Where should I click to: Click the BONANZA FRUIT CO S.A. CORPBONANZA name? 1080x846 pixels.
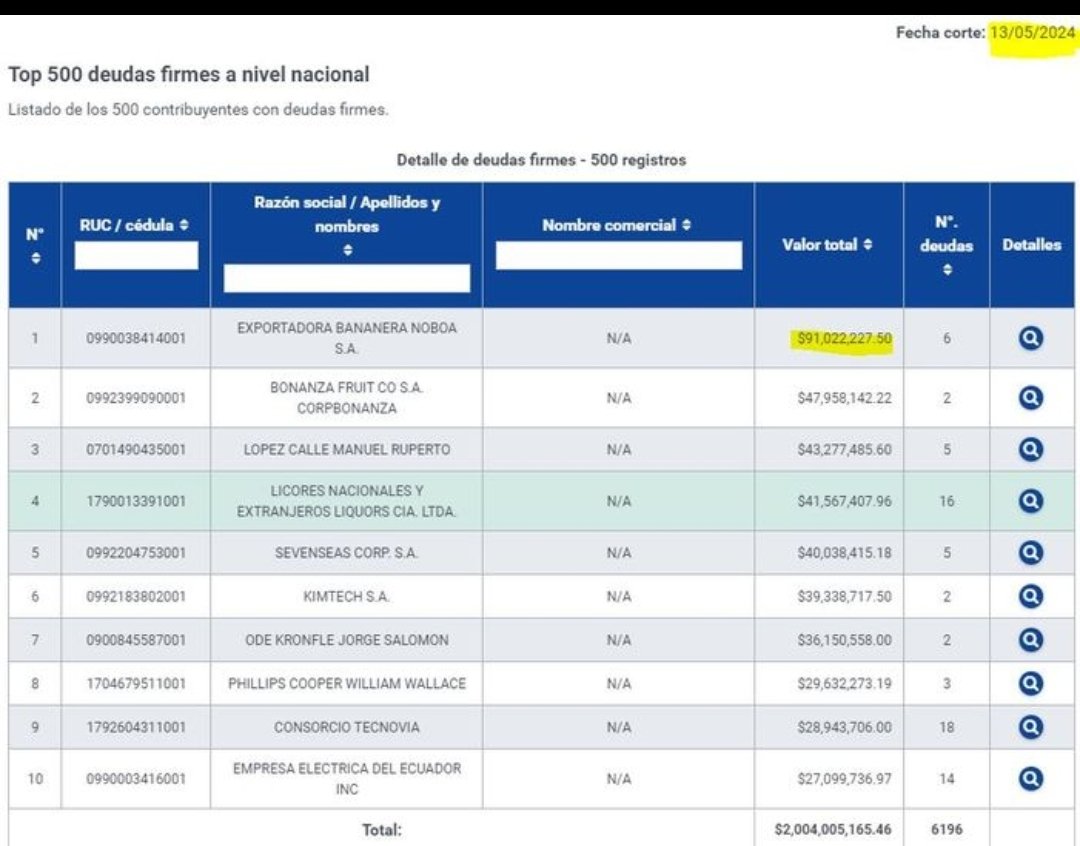pos(347,398)
